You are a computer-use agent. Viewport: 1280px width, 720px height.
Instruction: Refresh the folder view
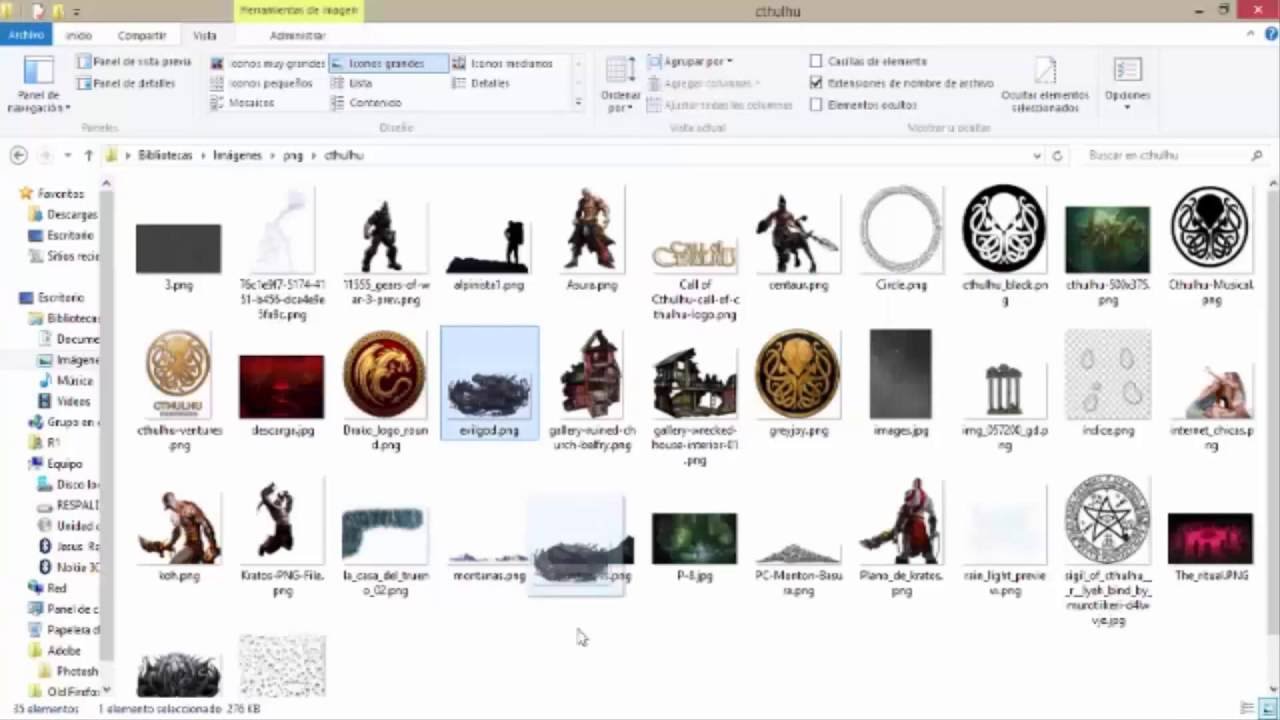[1057, 156]
